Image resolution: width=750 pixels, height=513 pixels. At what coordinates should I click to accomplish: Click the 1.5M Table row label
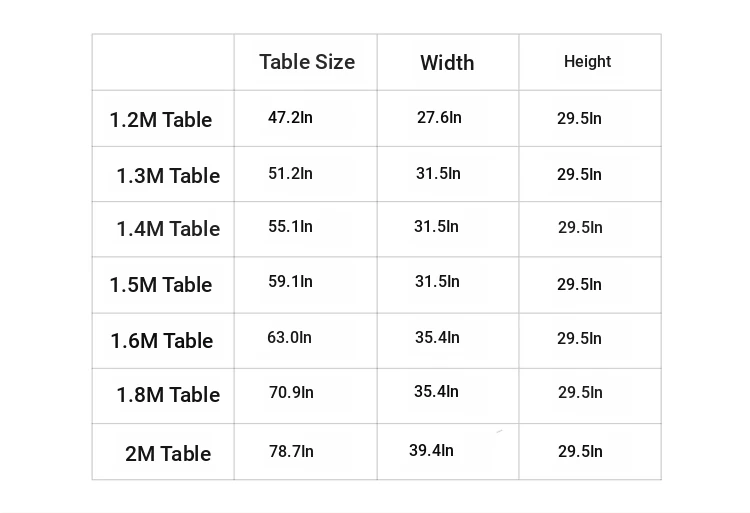tap(161, 285)
